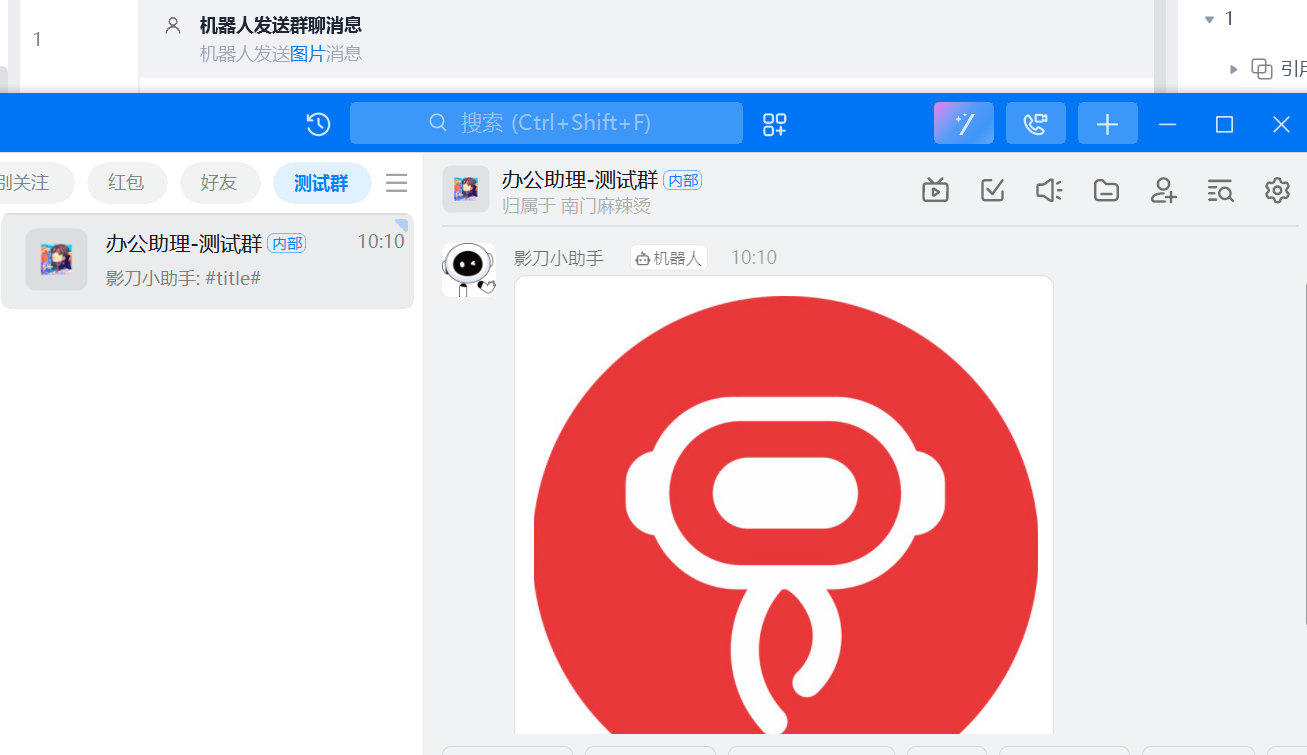Click the group avatar in conversation list
The width and height of the screenshot is (1307, 755).
[56, 260]
